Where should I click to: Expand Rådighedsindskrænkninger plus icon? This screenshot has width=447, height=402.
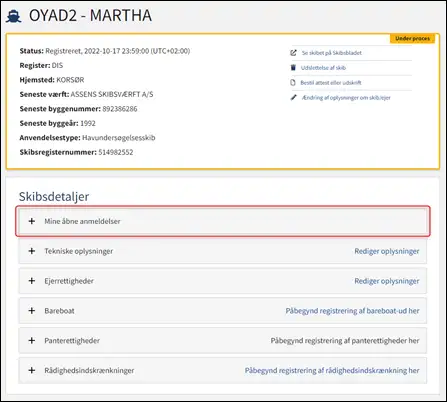tap(32, 370)
